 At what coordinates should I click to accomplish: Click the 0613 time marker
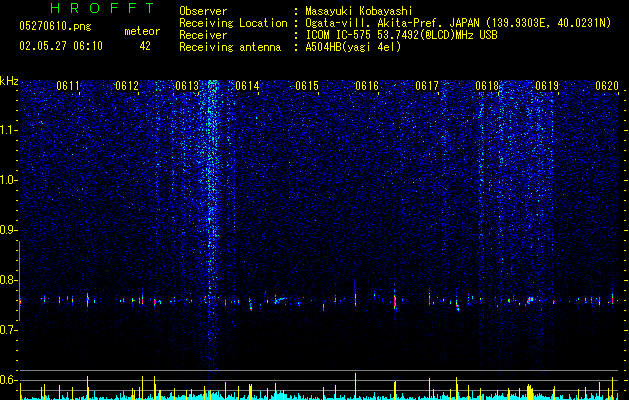(187, 86)
